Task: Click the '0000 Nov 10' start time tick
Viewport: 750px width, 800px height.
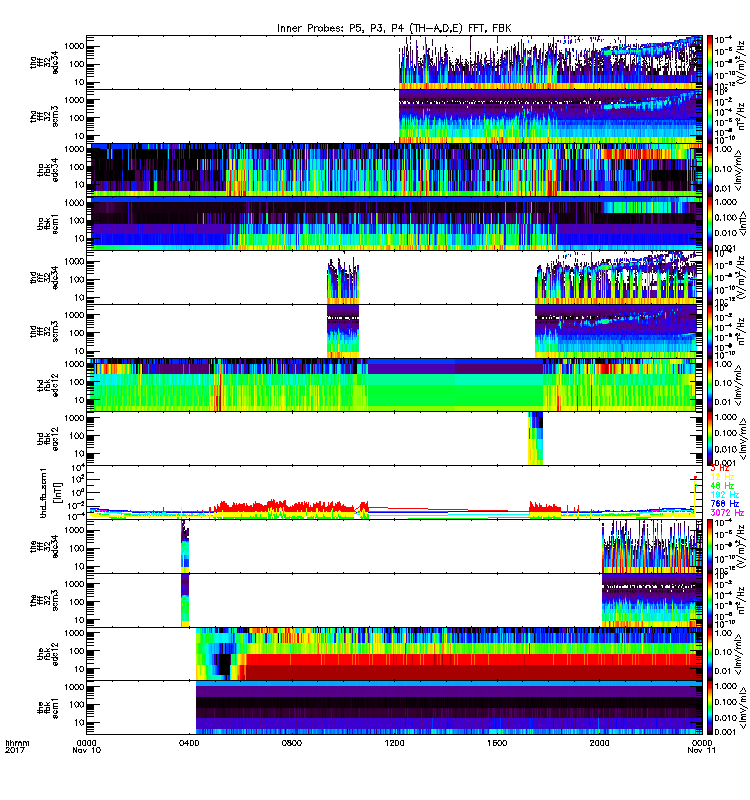Action: click(87, 746)
